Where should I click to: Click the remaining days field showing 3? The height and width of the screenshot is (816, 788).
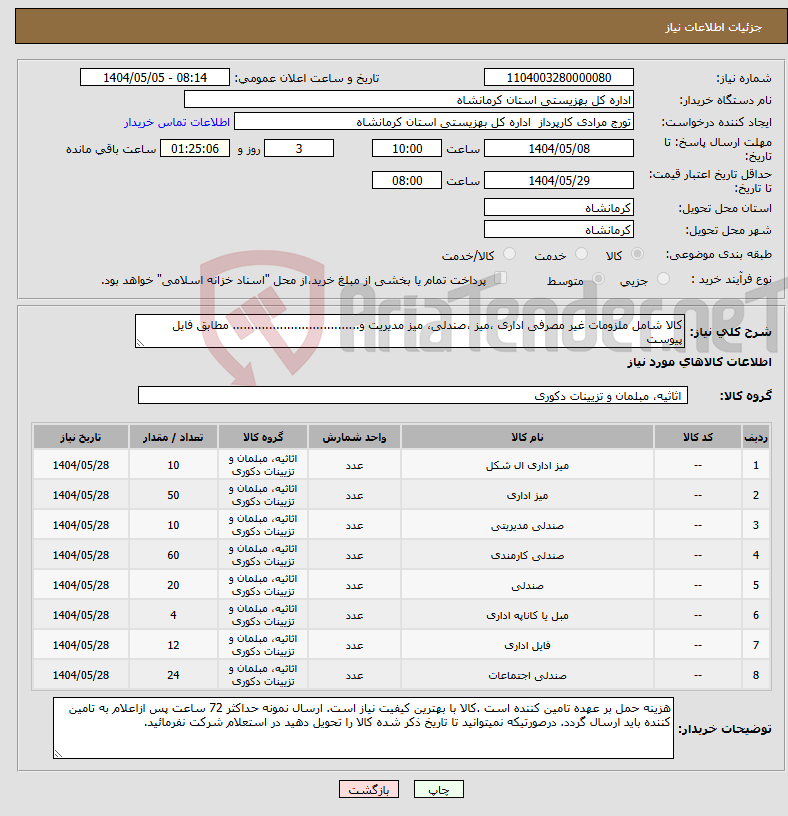pyautogui.click(x=299, y=149)
